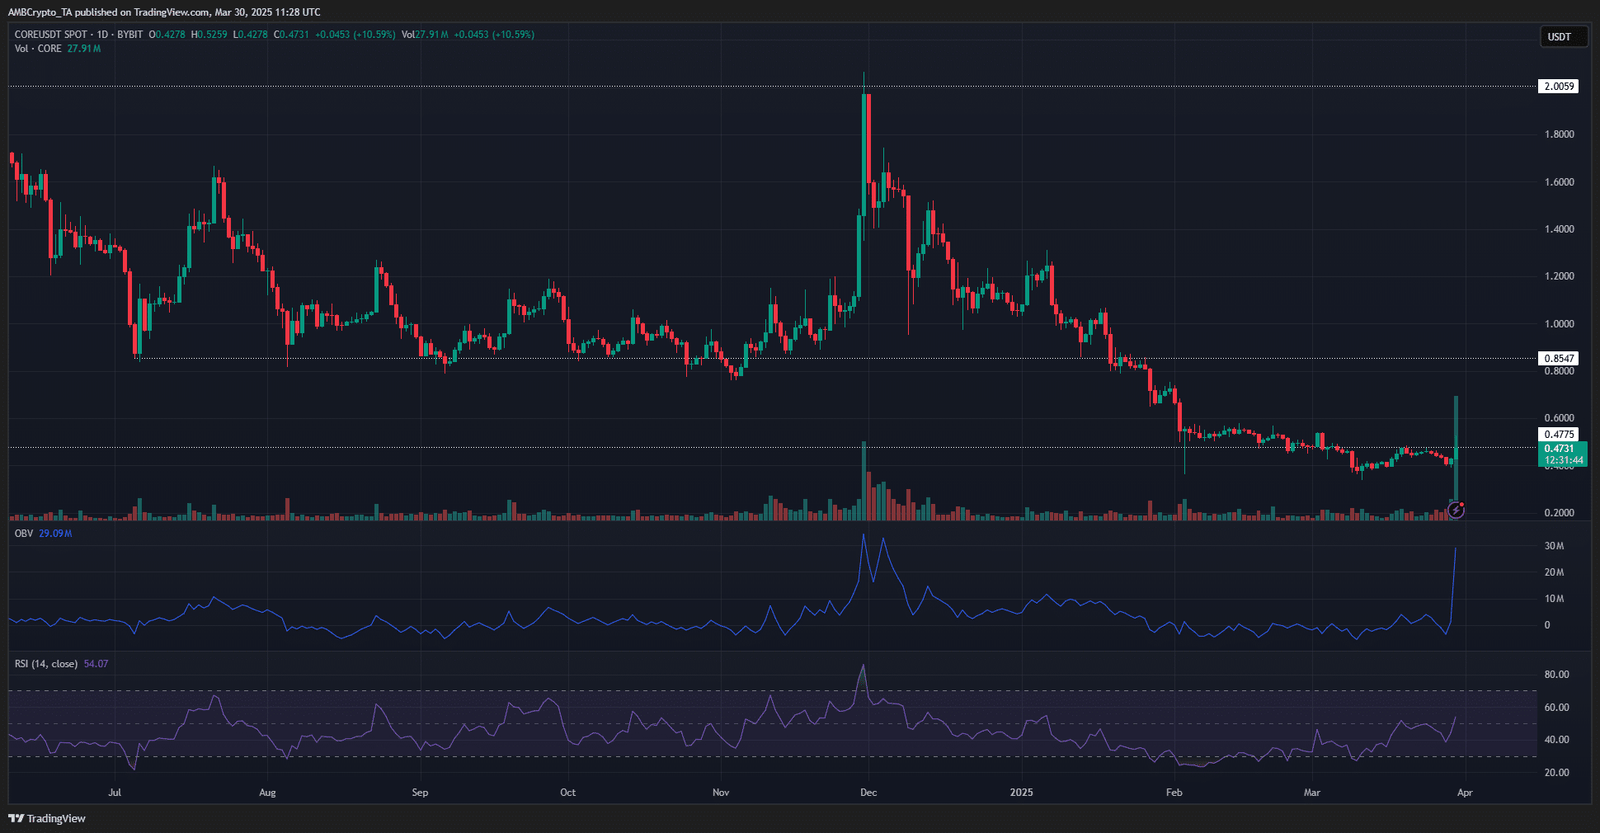
Task: Click the 2.0059 price level label
Action: [1559, 86]
